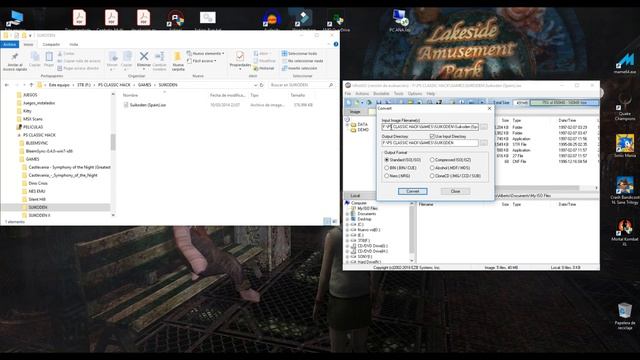Select Silent Hill folder in Explorer tree
Screen dimensions: 640x360
click(x=37, y=199)
